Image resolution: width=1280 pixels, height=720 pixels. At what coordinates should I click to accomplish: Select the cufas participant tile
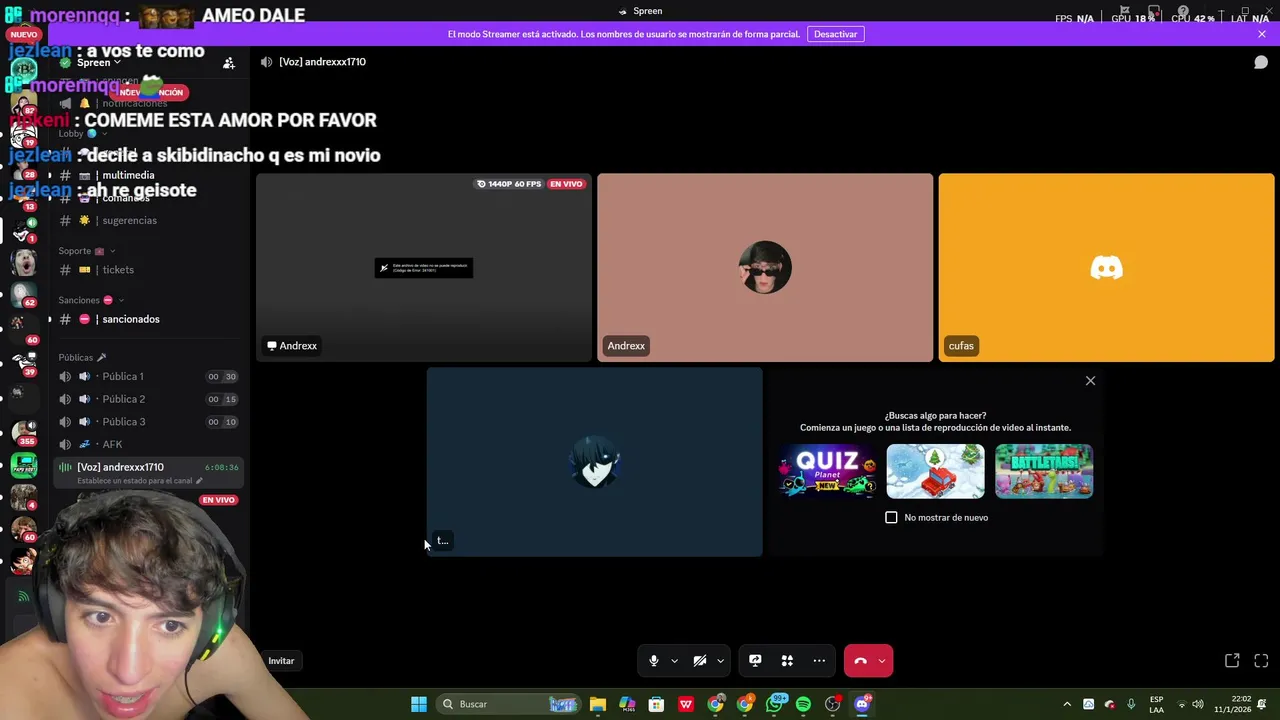pos(1106,267)
